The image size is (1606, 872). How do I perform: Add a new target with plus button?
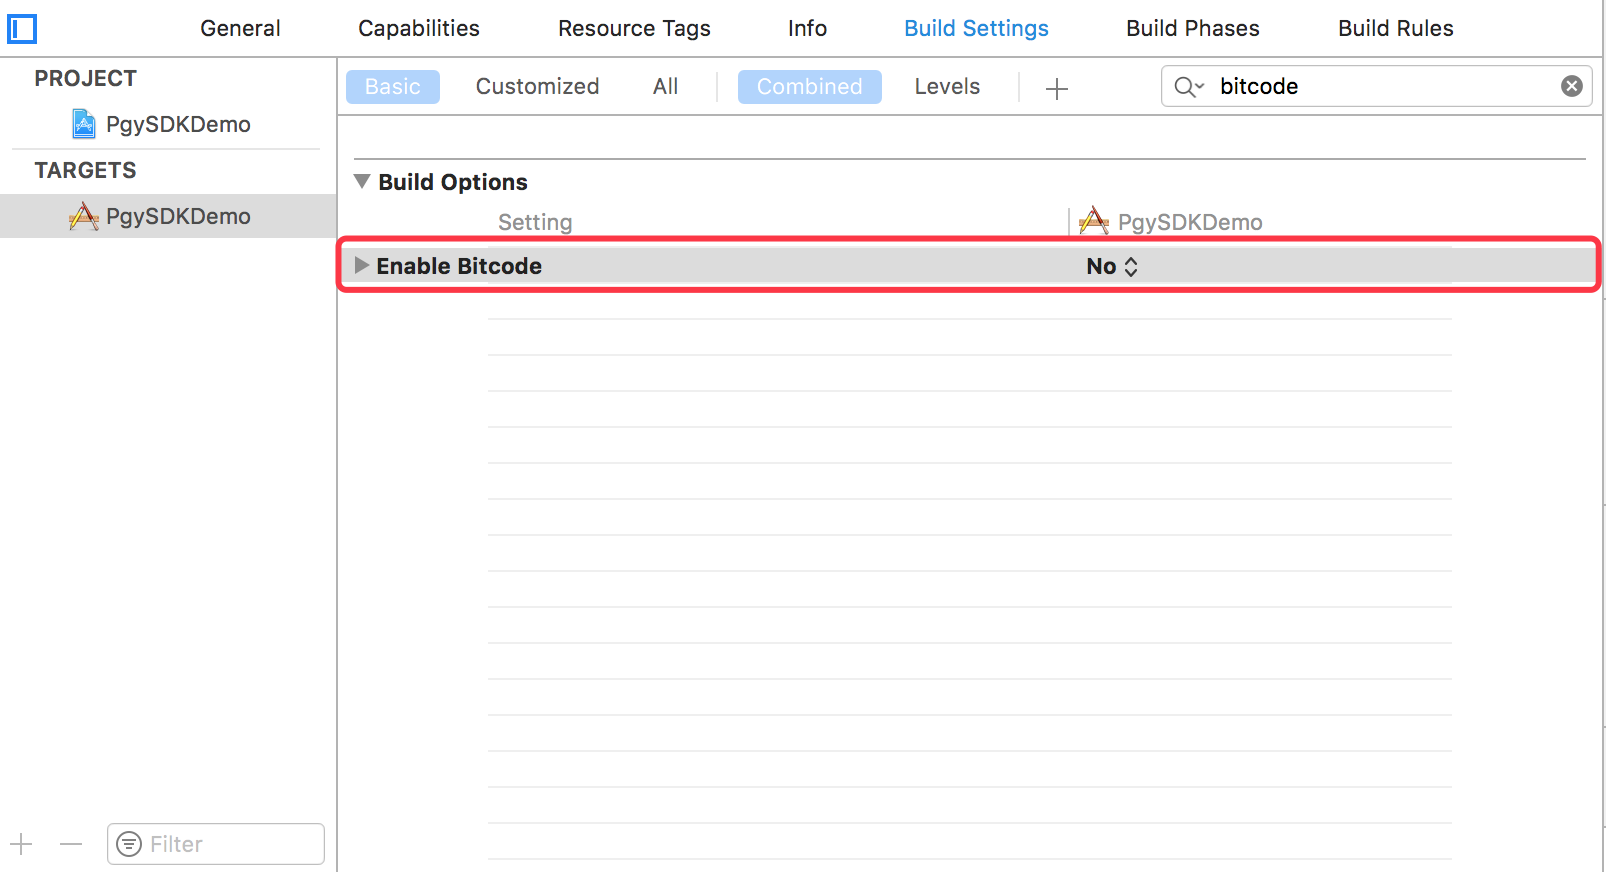click(x=22, y=844)
